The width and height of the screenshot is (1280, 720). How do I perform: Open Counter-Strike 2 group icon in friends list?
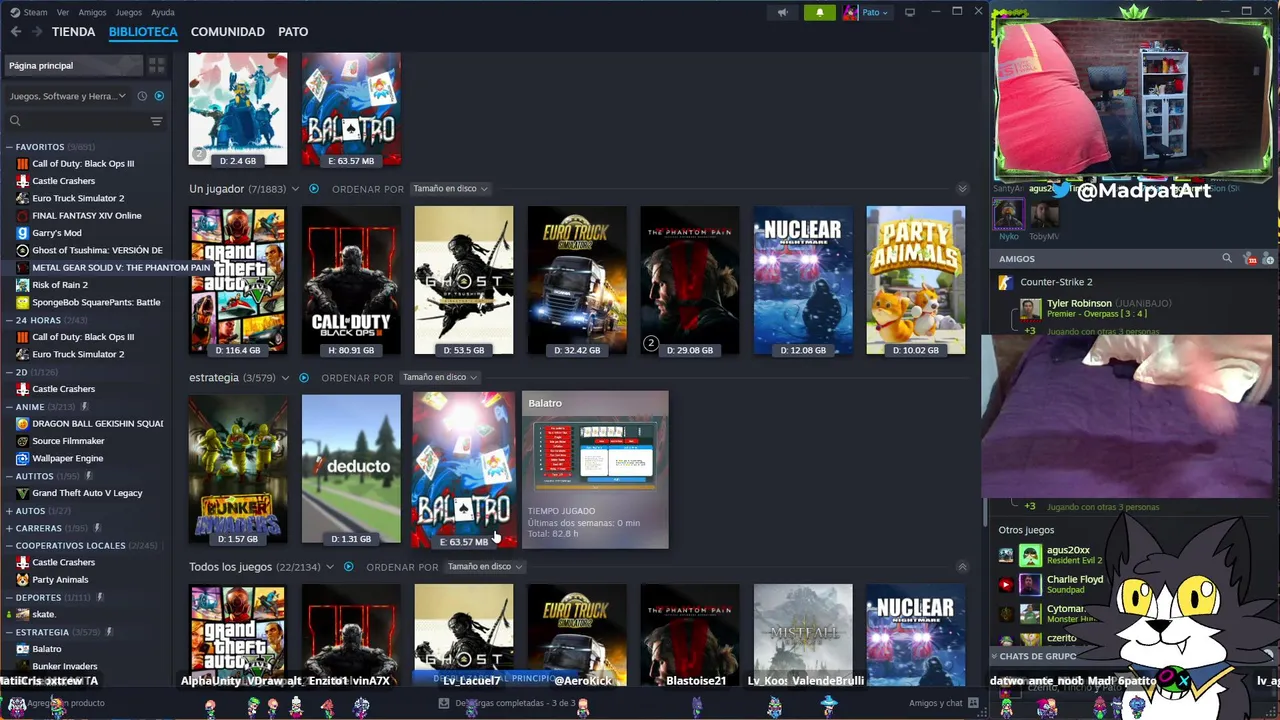tap(1006, 282)
